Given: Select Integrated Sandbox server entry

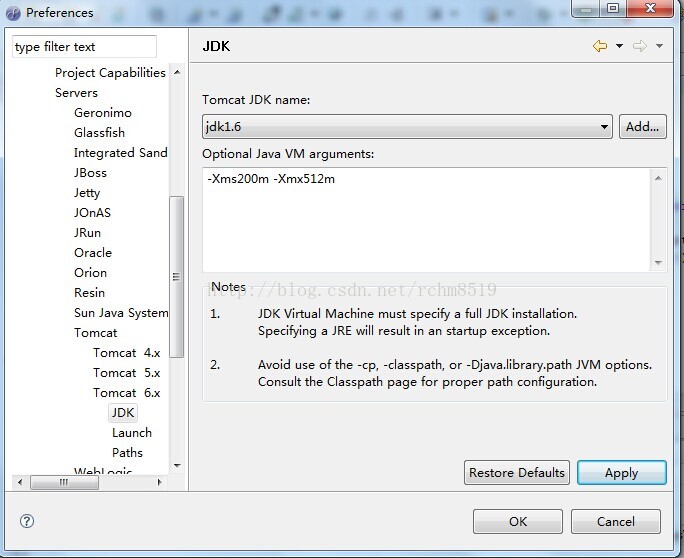Looking at the screenshot, I should 120,153.
